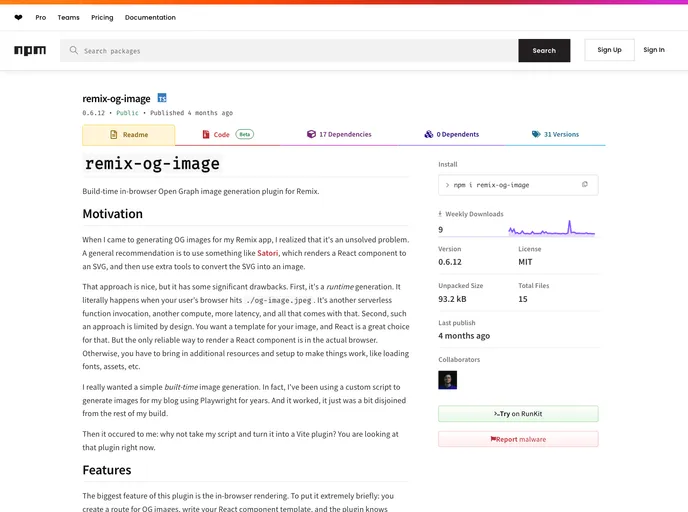Click the large remix-og-image readme heading
Screen dimensions: 688x512
152,164
